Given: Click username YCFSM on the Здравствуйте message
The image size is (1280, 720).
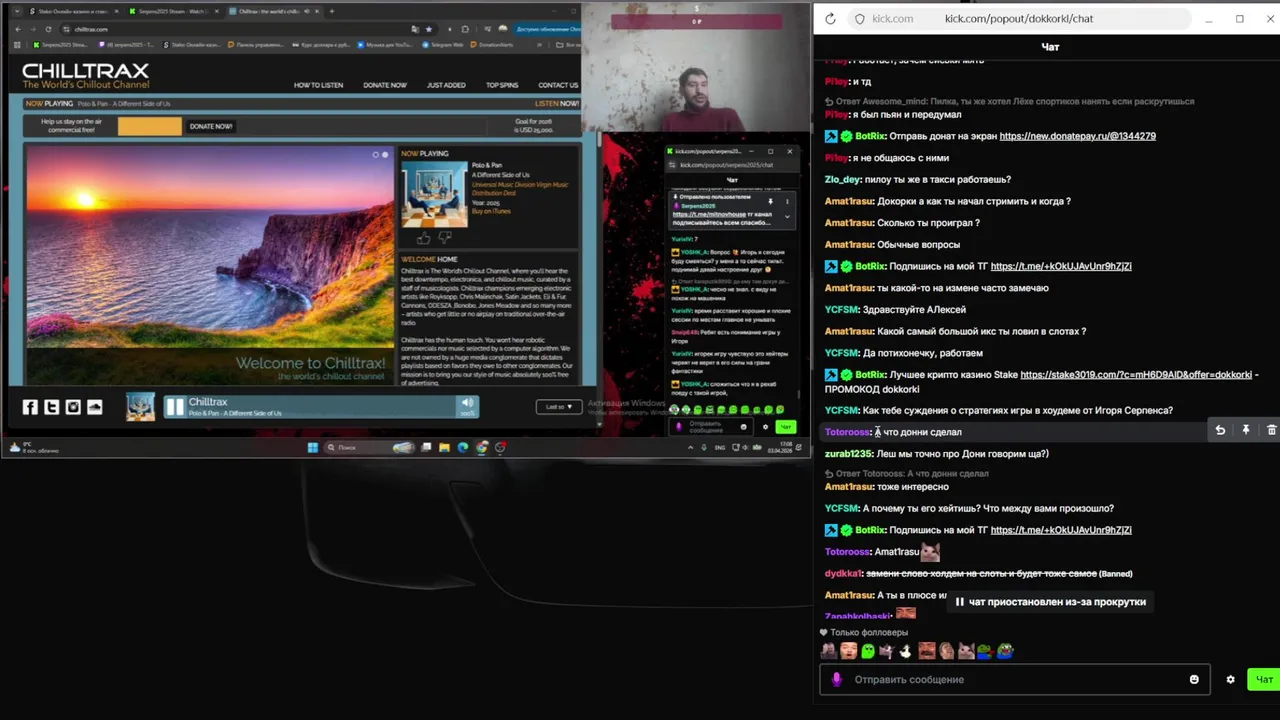Looking at the screenshot, I should (841, 310).
